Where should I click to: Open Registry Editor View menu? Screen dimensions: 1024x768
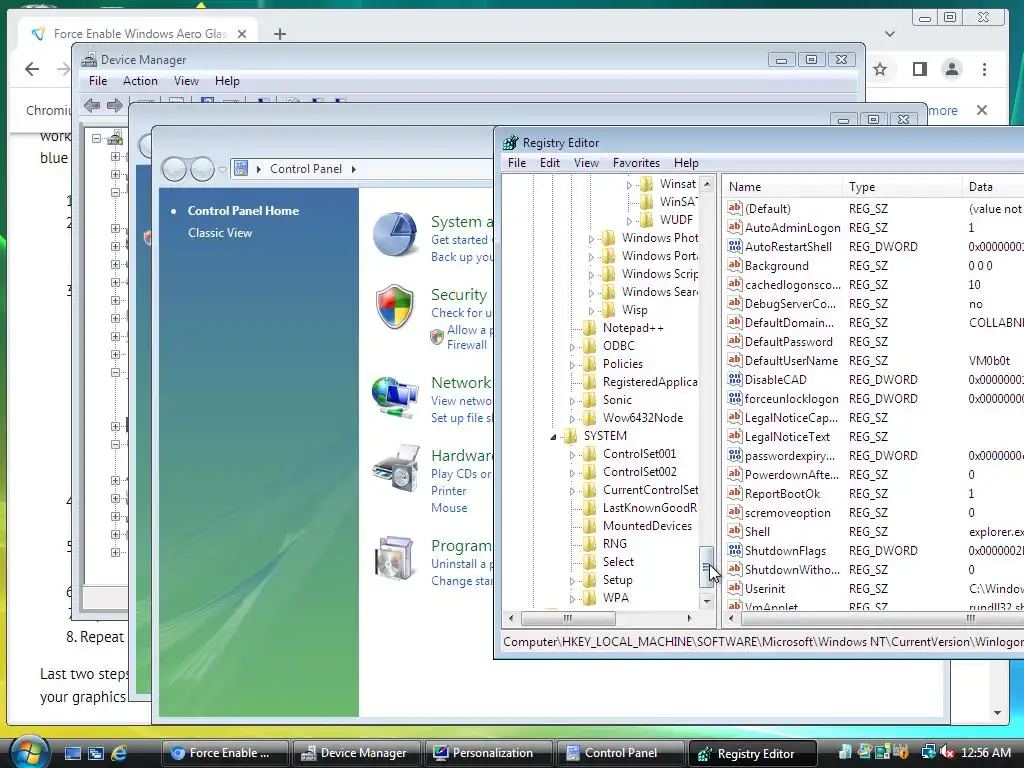pyautogui.click(x=586, y=163)
